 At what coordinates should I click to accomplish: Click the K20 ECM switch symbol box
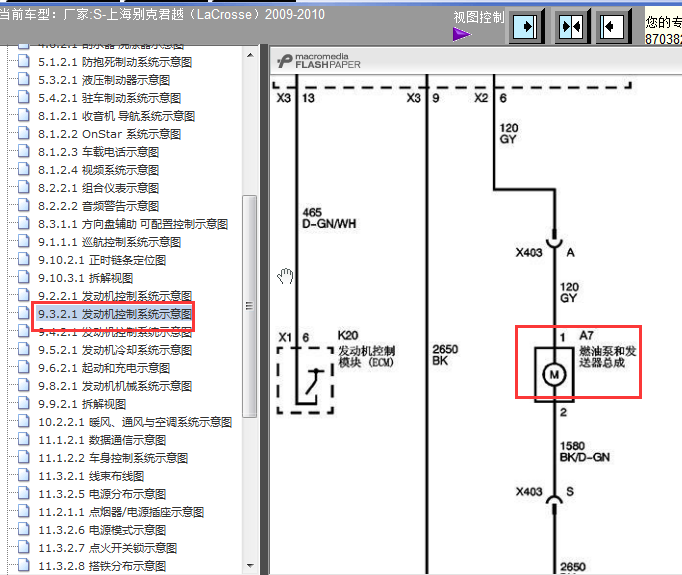(305, 380)
